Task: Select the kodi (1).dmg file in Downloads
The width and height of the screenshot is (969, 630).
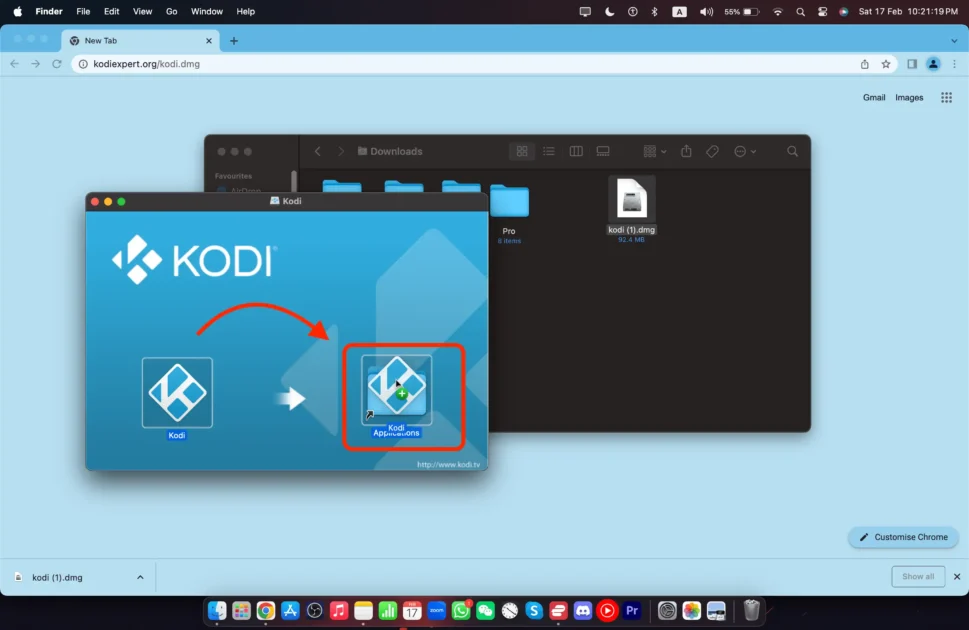Action: 631,200
